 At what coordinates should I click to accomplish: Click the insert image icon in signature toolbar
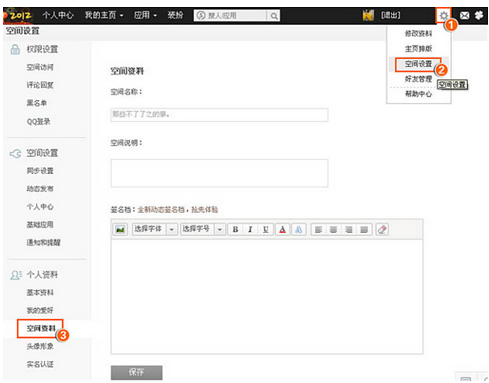pos(120,229)
